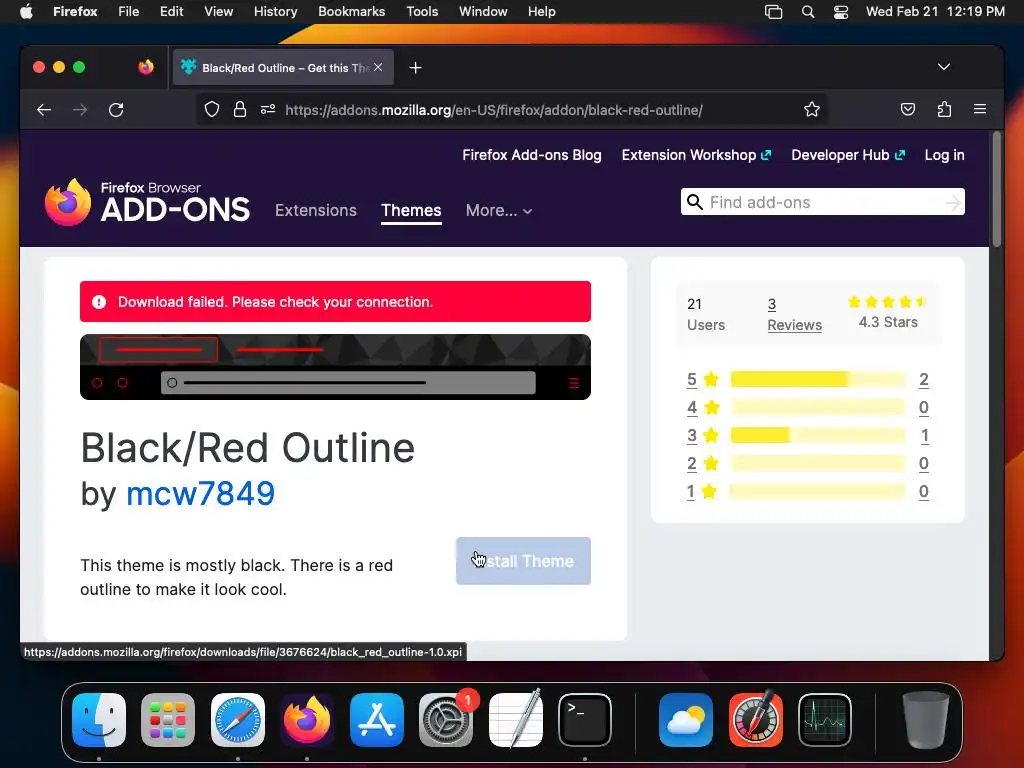Open Terminal from the Dock
Screen dimensions: 1024x768
585,720
